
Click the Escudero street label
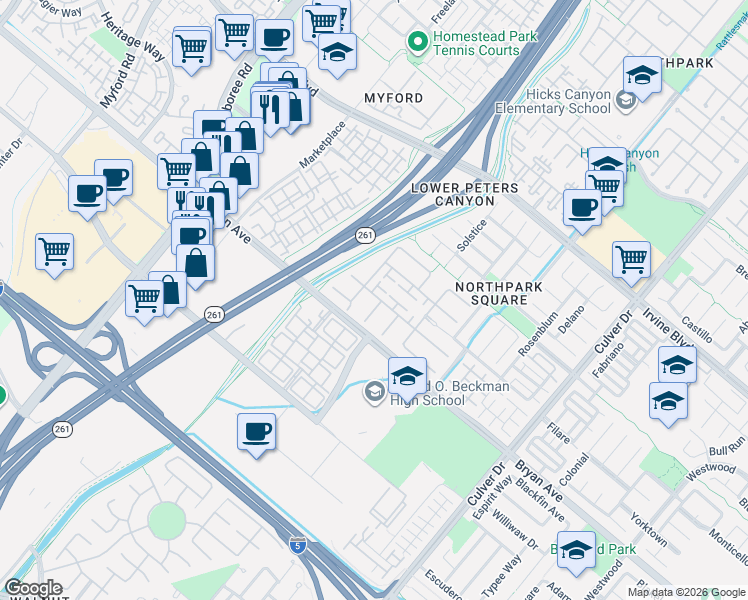click(443, 584)
